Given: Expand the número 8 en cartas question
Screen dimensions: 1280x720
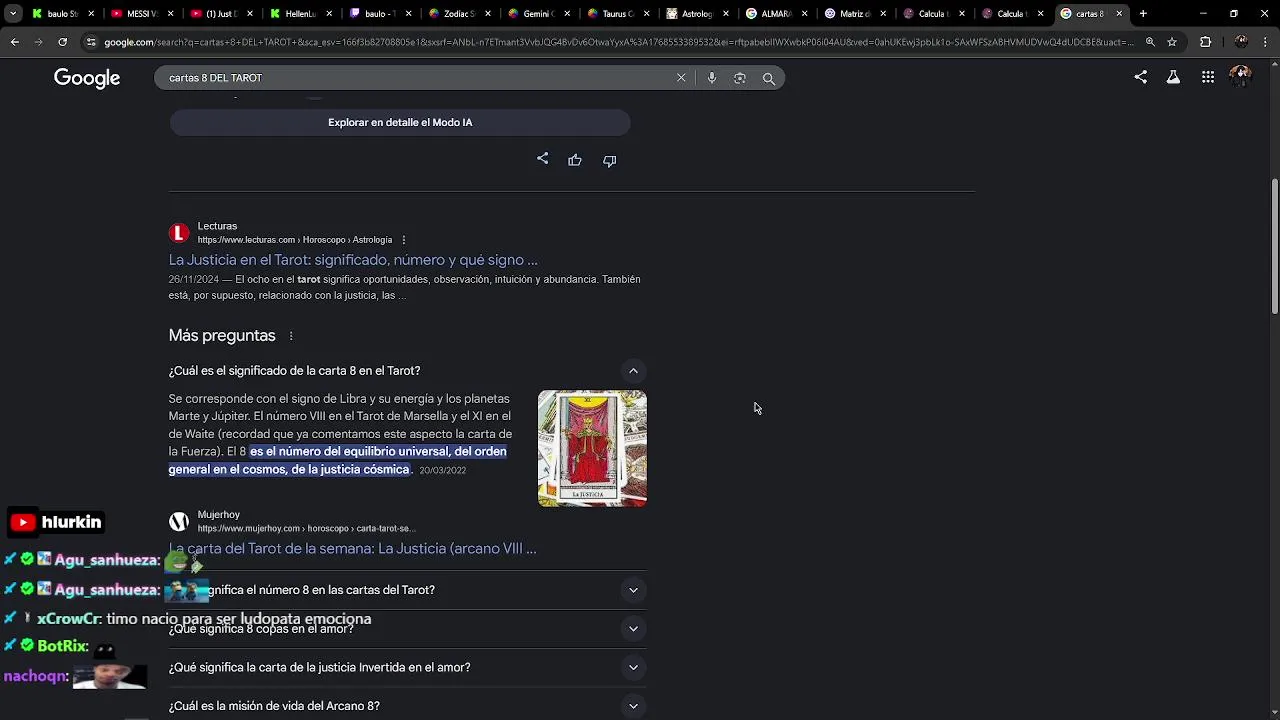Looking at the screenshot, I should [633, 590].
